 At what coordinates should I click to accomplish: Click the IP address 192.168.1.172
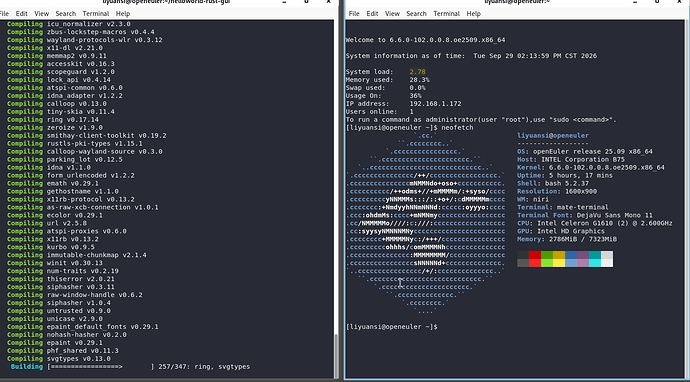(436, 104)
